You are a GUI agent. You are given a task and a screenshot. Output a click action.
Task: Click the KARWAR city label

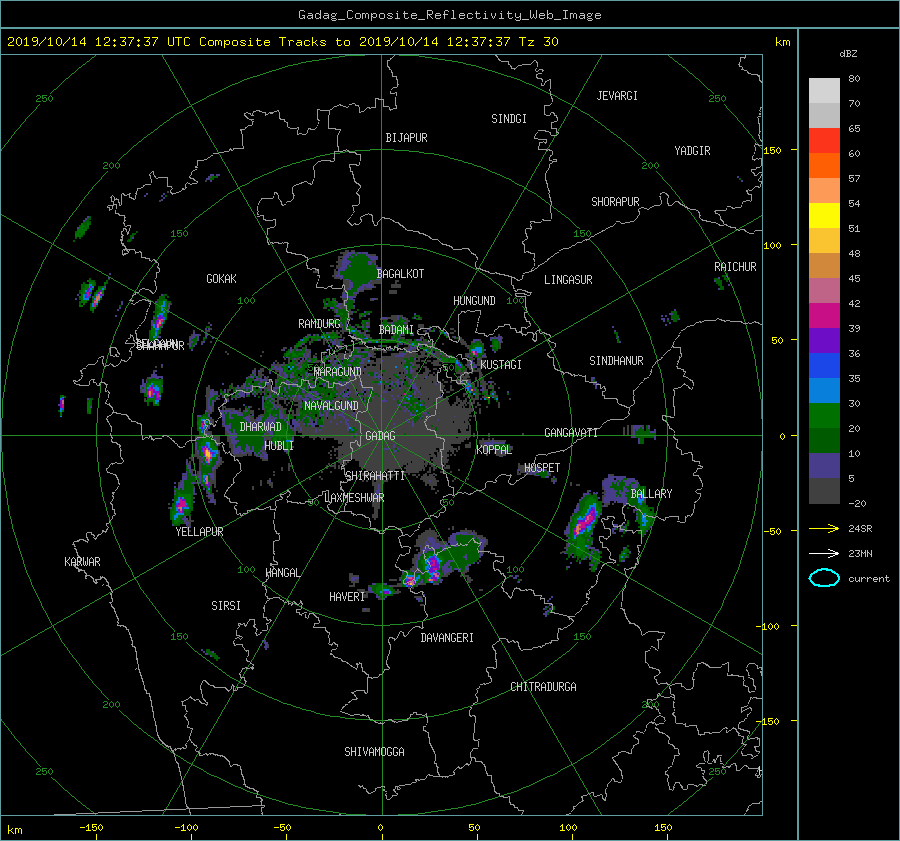point(82,562)
